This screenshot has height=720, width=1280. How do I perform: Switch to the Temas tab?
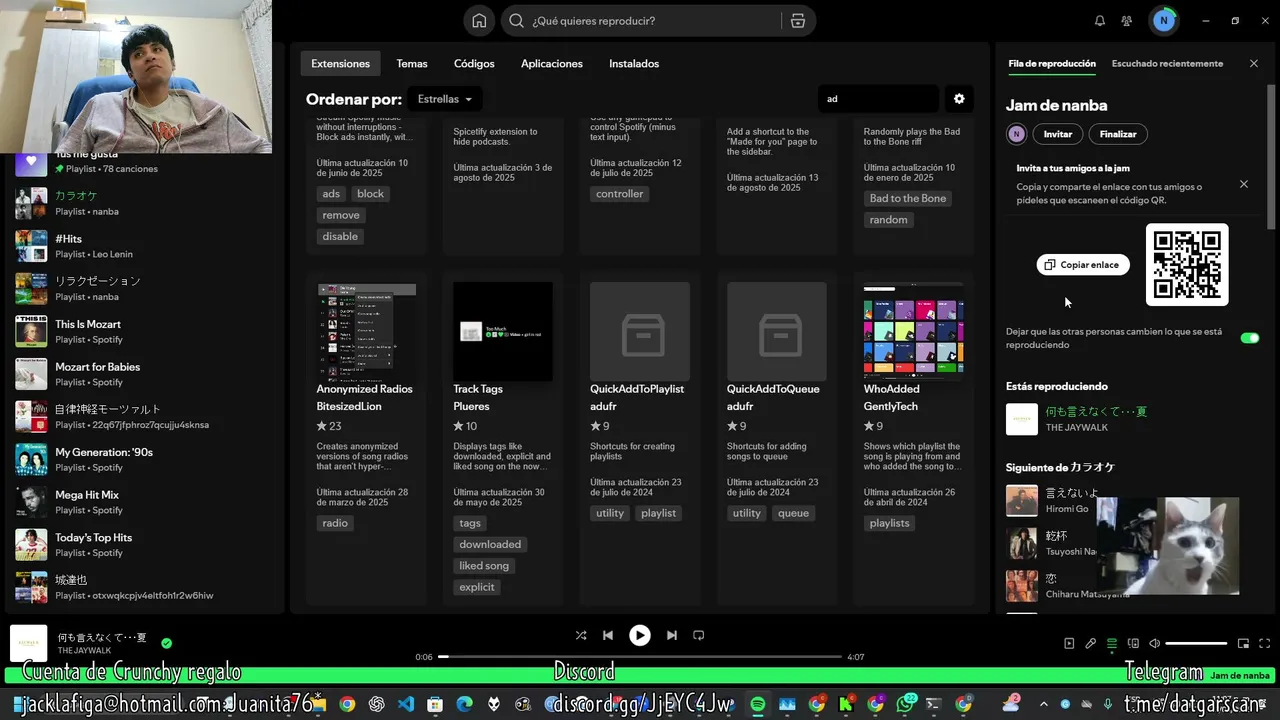[412, 63]
